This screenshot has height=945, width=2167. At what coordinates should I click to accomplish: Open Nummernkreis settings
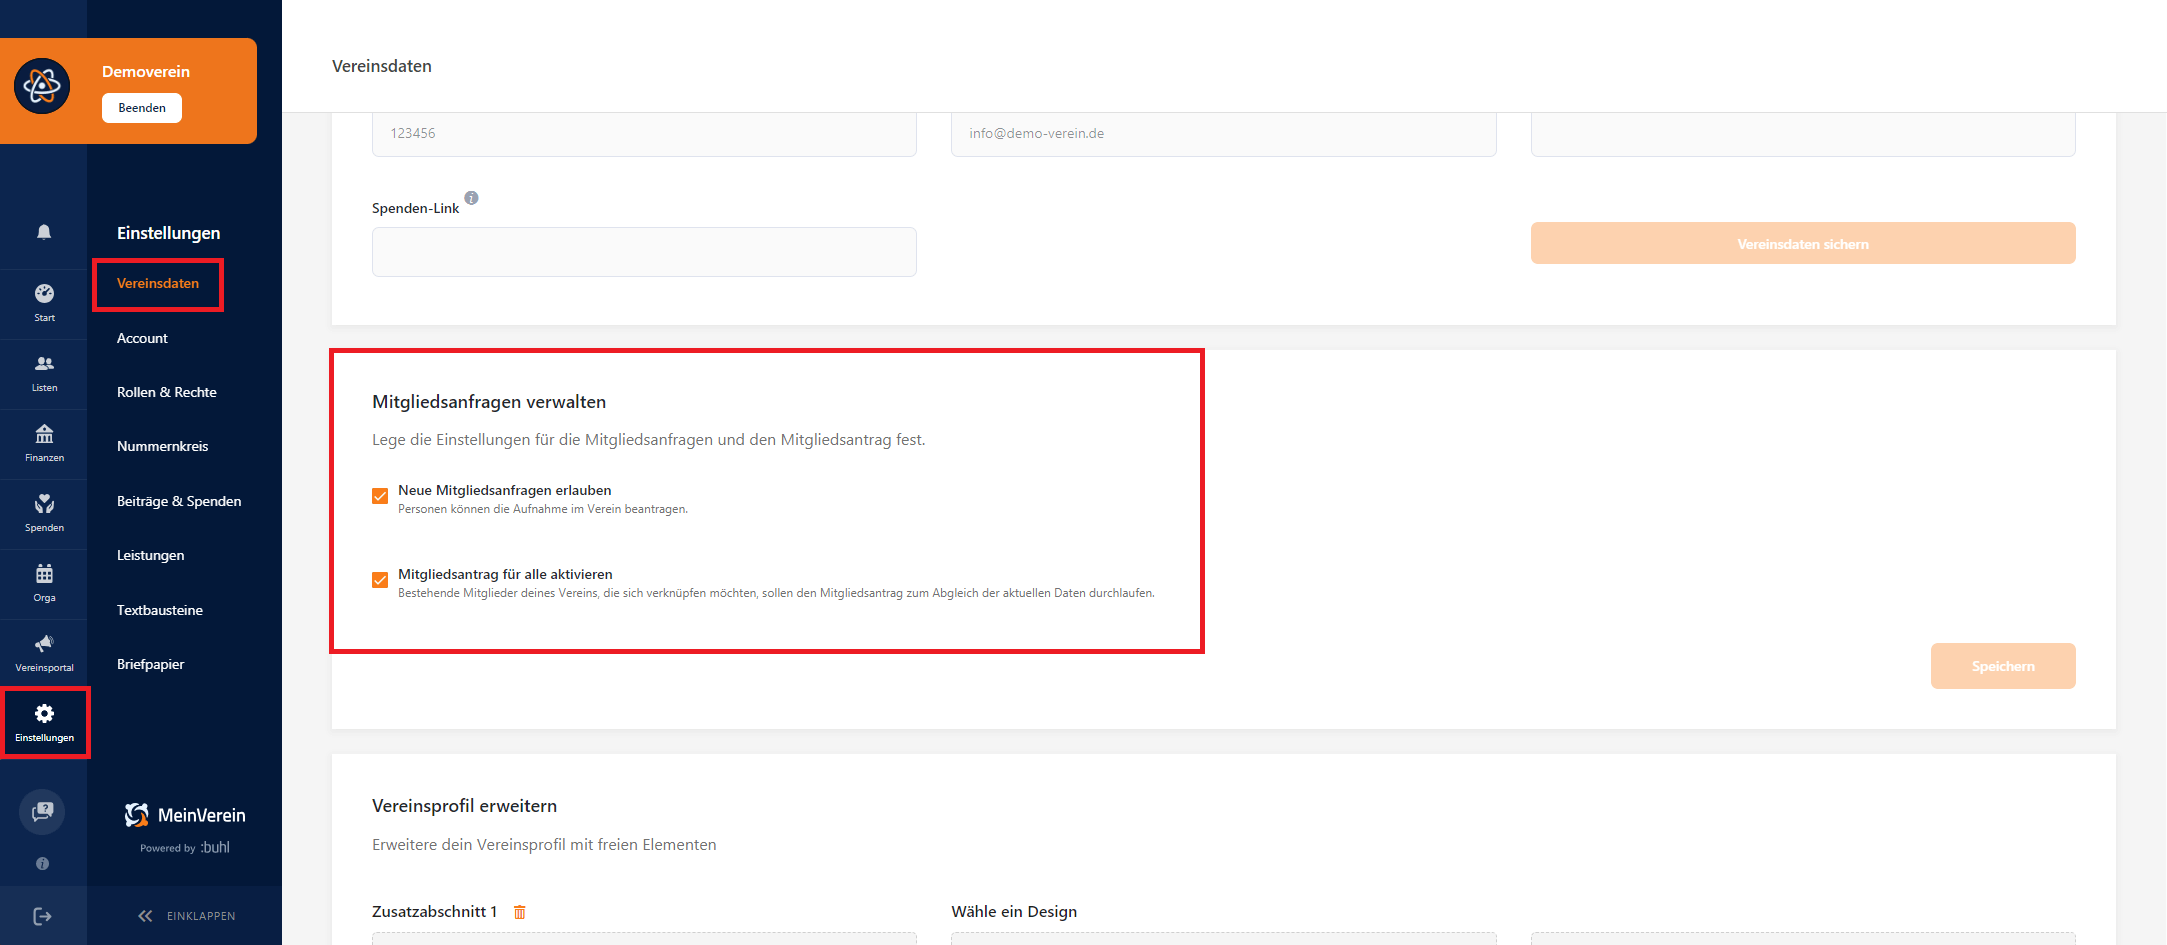[163, 446]
